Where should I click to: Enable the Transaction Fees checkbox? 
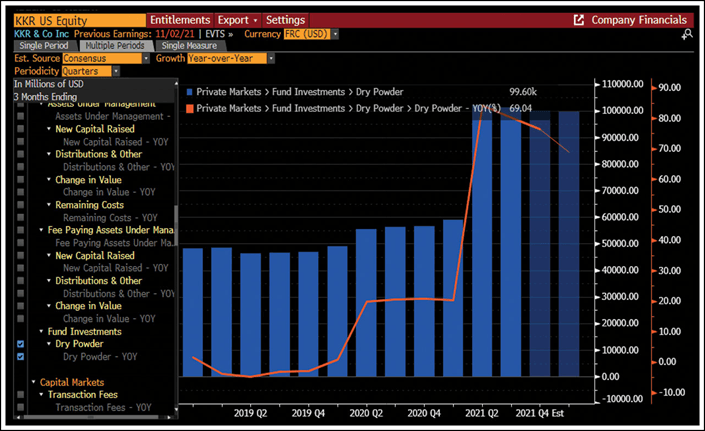point(21,395)
